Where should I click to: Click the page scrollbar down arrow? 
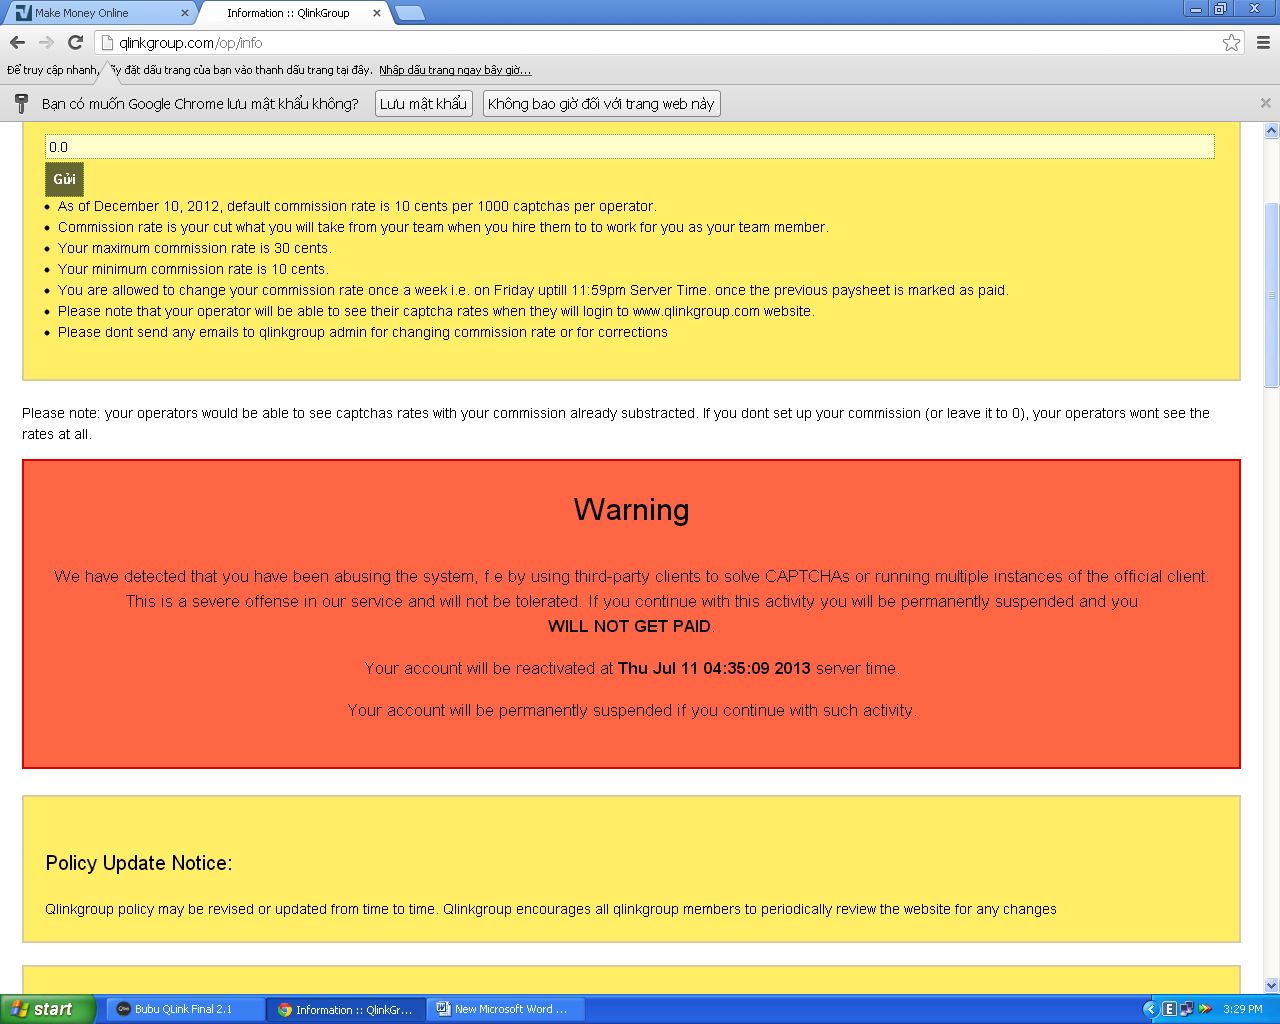pyautogui.click(x=1272, y=986)
